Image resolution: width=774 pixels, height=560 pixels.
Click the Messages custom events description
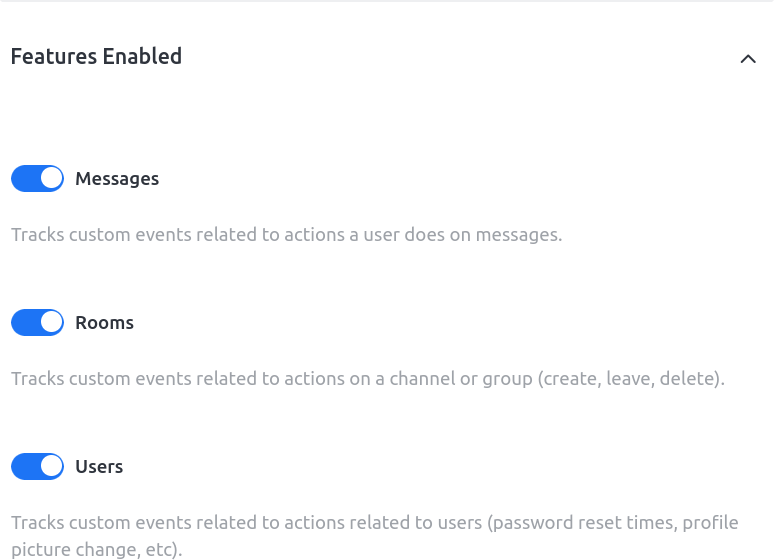click(286, 236)
